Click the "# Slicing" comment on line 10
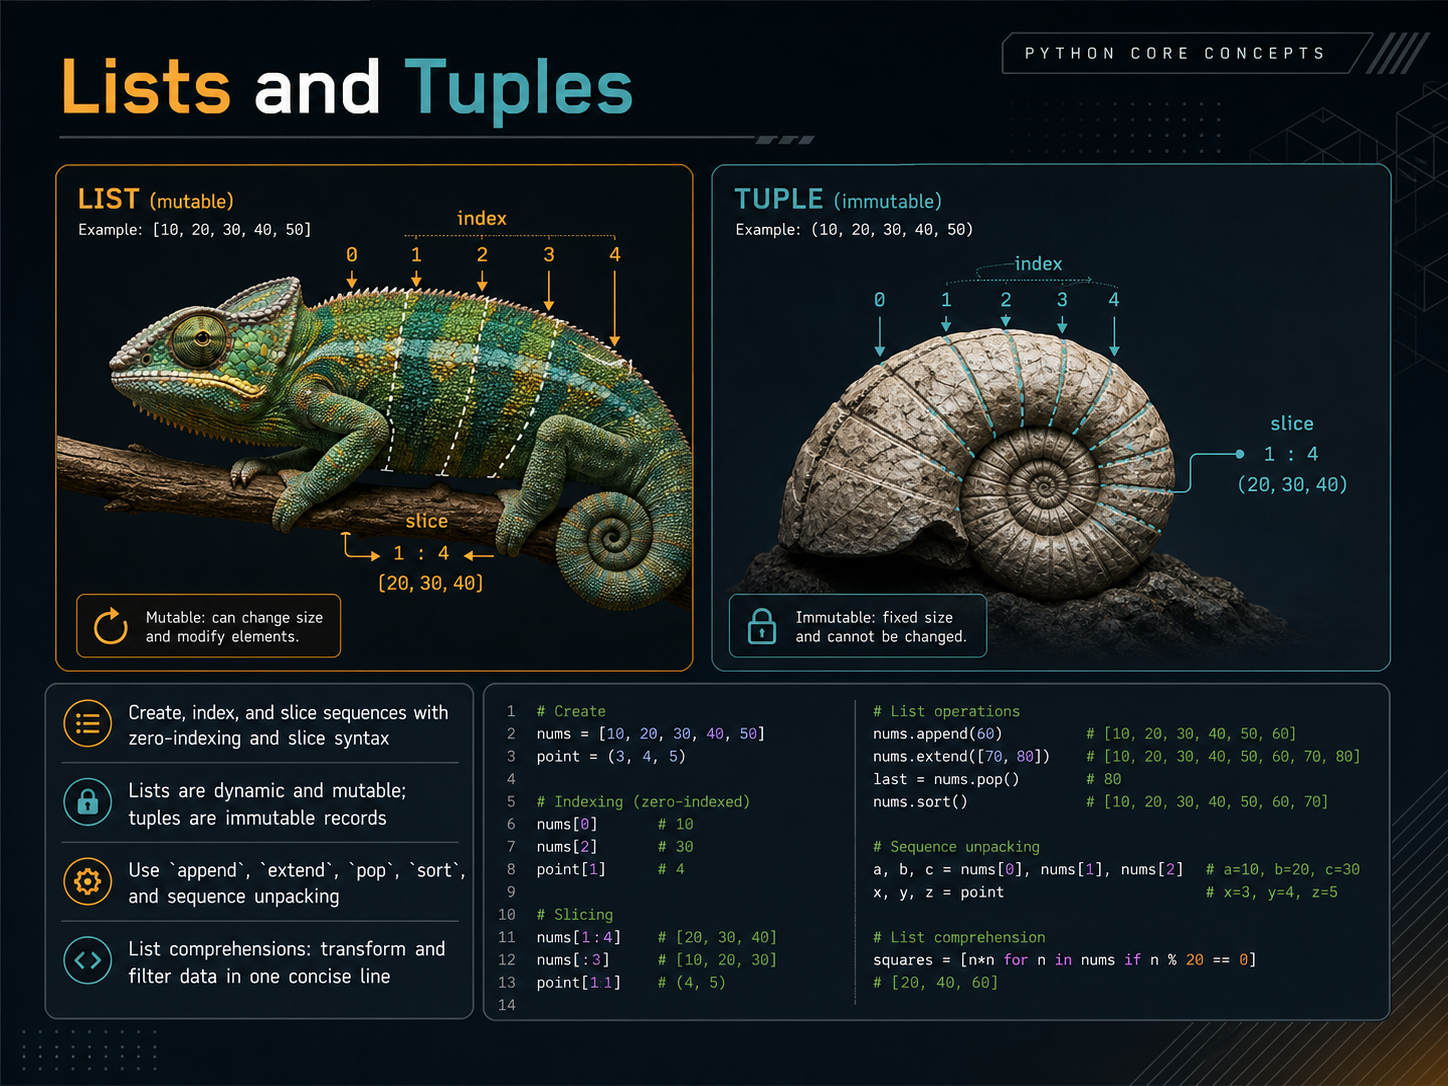1448x1086 pixels. coord(575,915)
